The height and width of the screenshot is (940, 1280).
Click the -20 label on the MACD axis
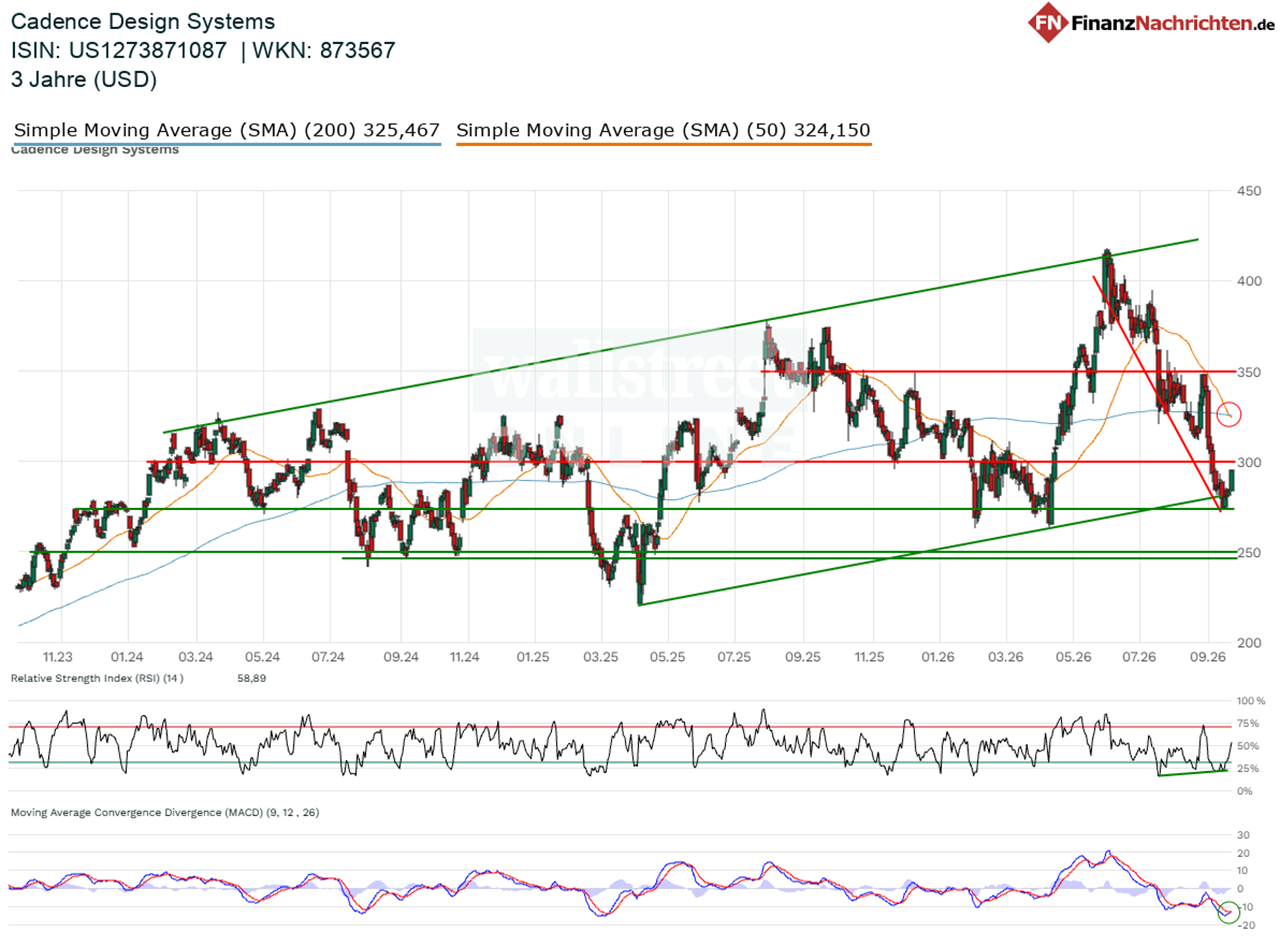1246,924
